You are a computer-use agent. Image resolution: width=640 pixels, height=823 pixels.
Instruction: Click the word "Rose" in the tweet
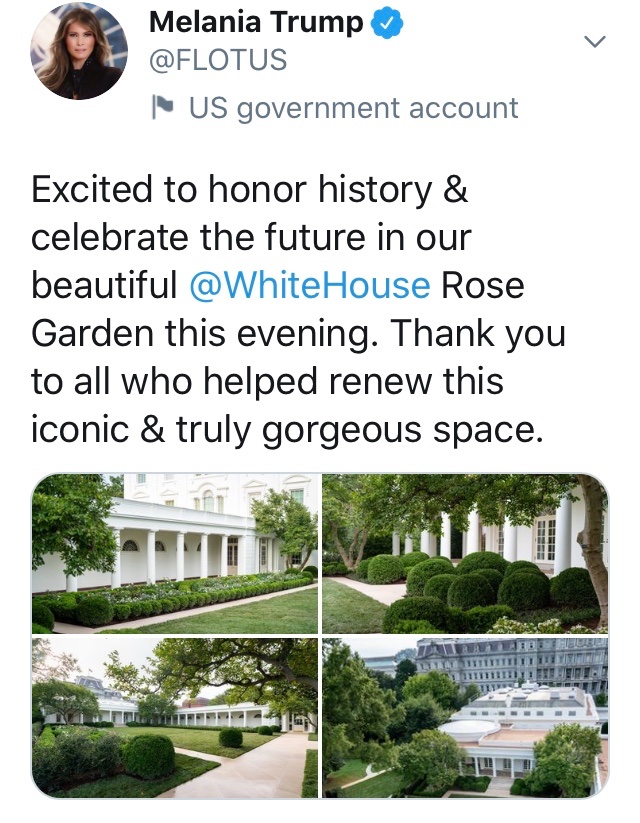pyautogui.click(x=483, y=285)
